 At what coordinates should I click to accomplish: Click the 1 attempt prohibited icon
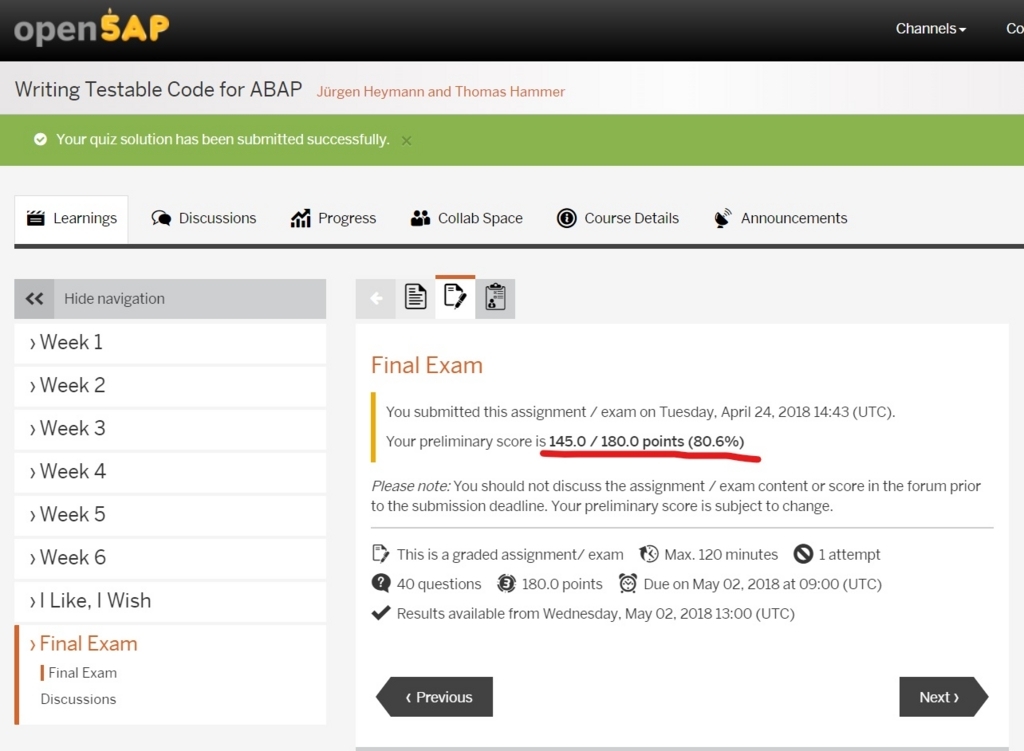[803, 554]
